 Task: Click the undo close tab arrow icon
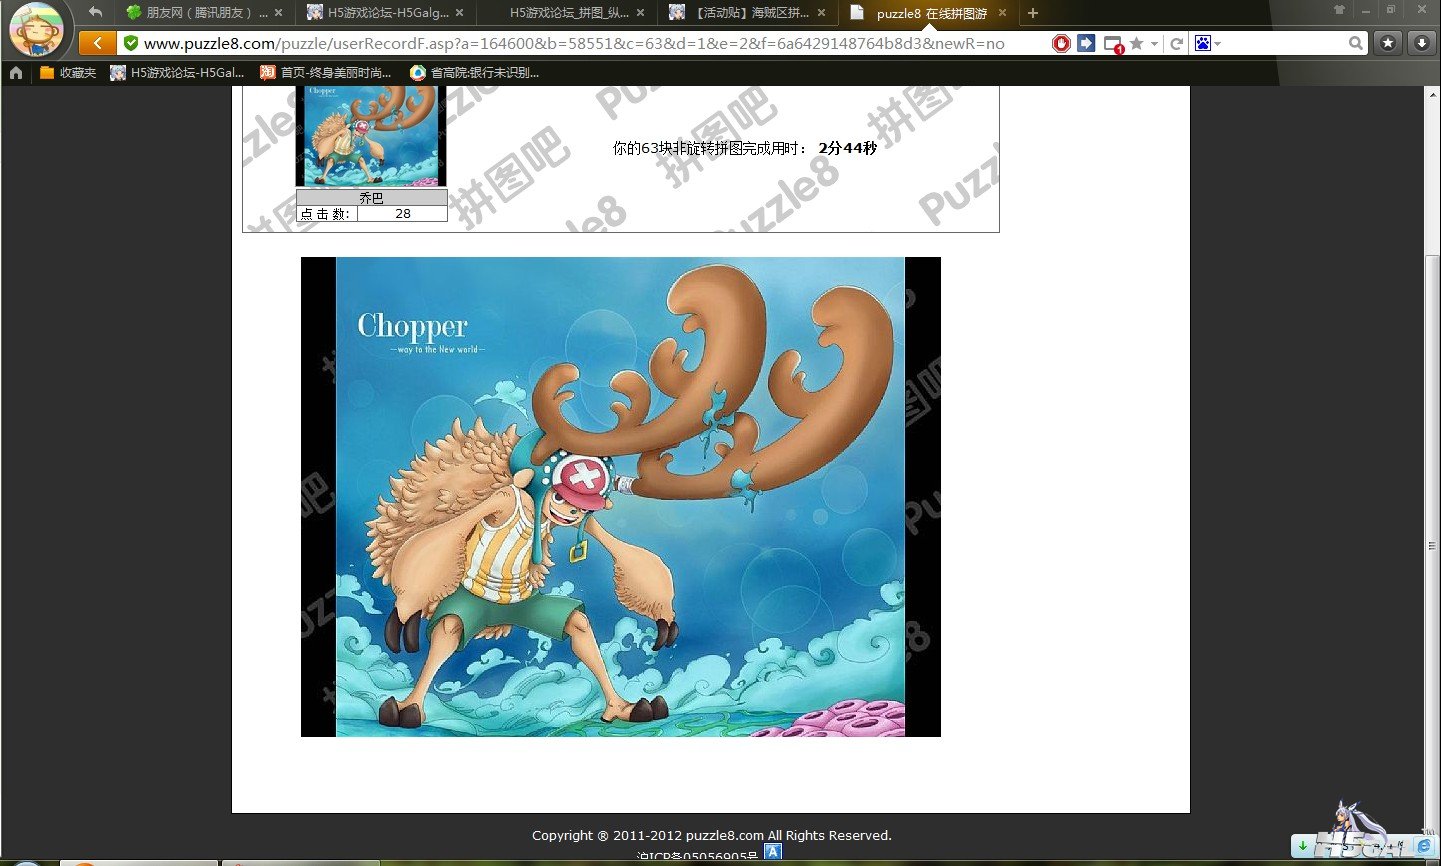click(95, 12)
